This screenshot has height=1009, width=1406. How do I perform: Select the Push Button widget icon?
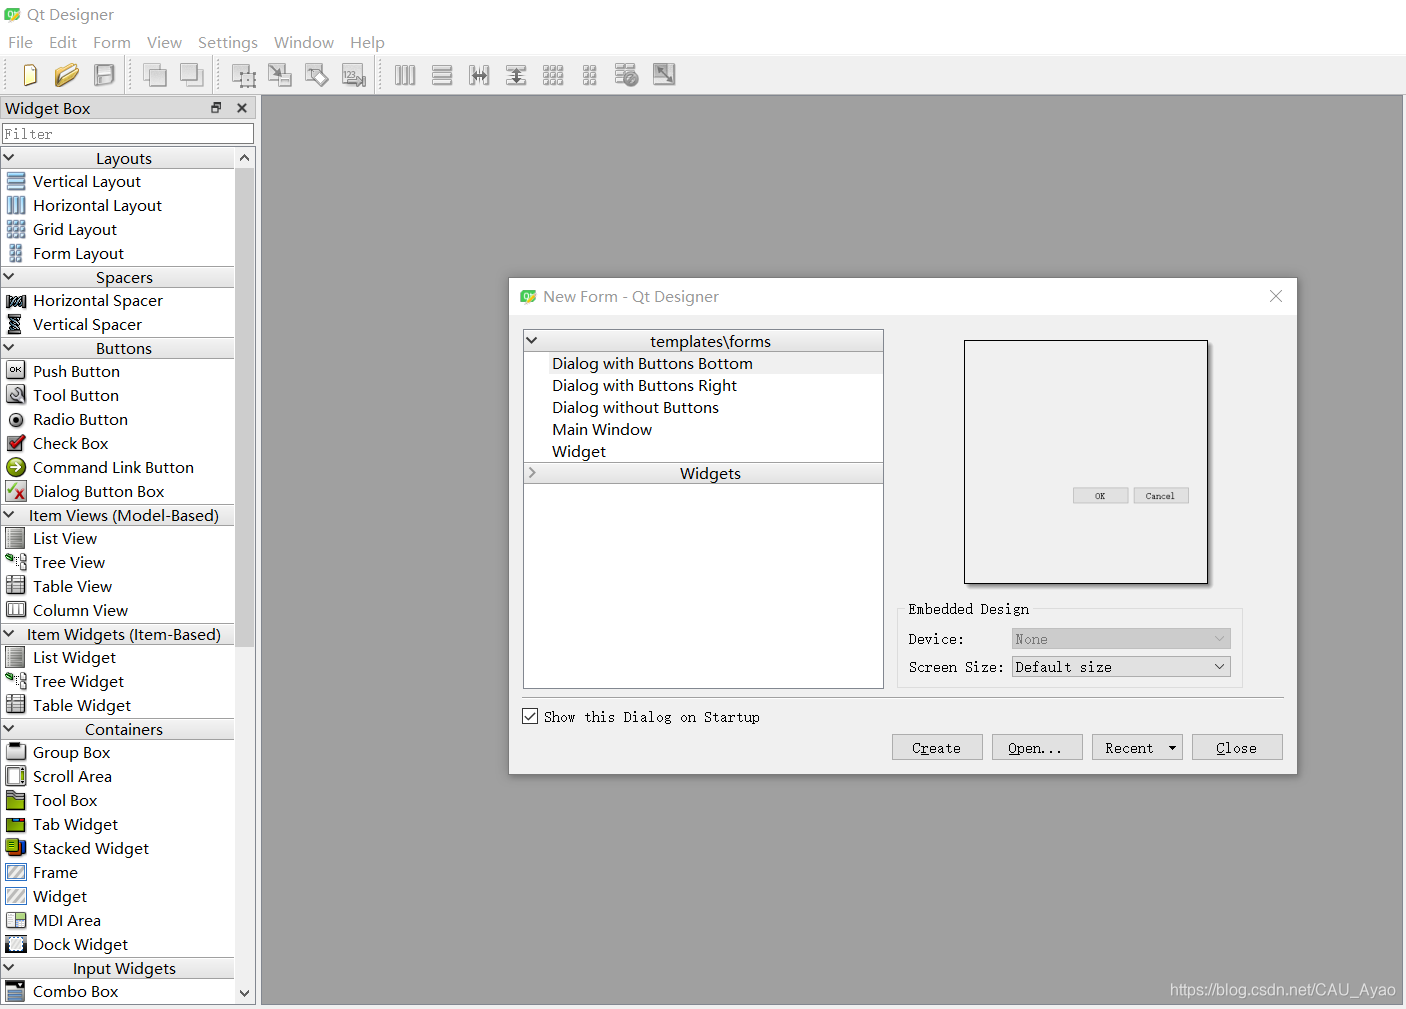click(x=16, y=371)
